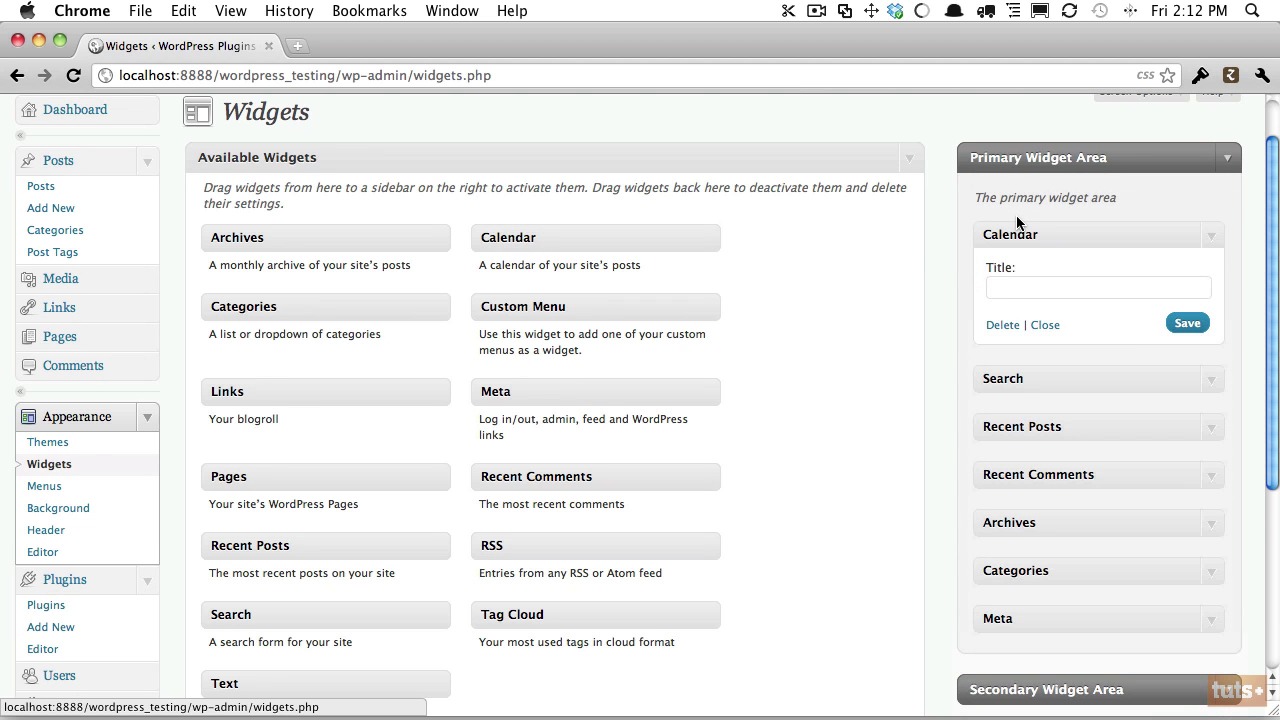Click the Posts pushpin icon
The height and width of the screenshot is (720, 1280).
28,160
